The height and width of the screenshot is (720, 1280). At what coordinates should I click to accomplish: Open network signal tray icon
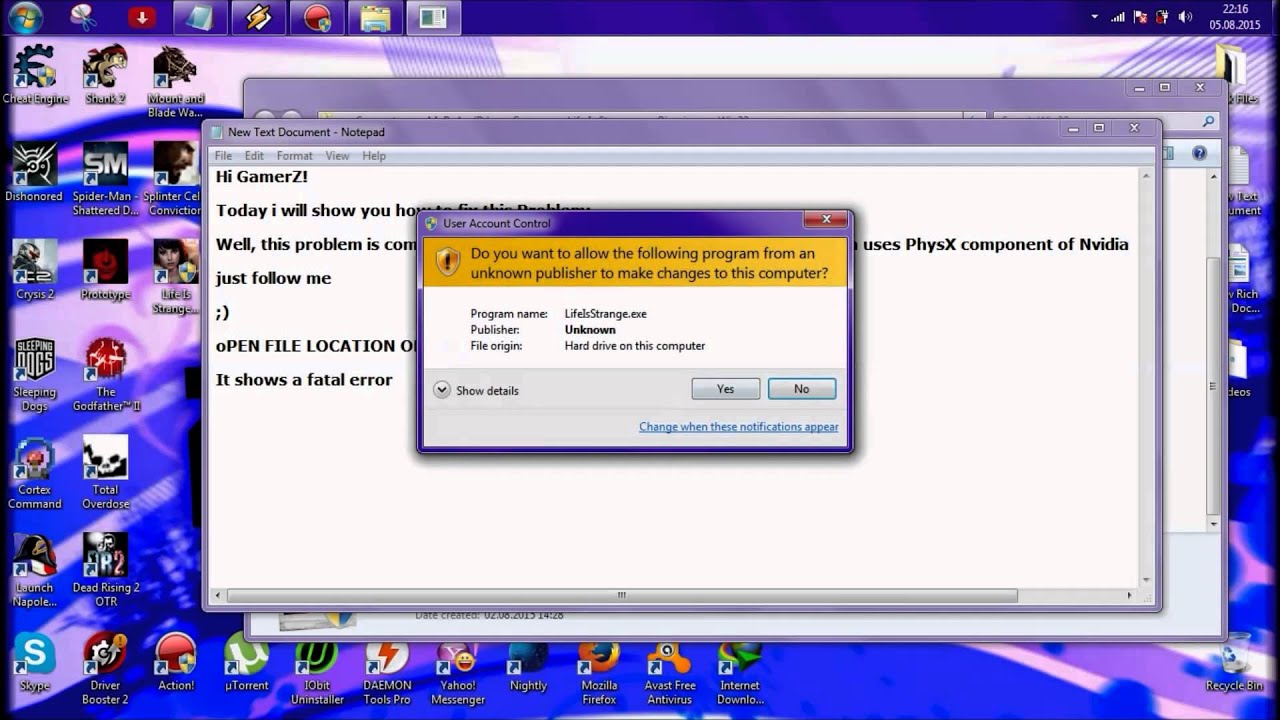click(1118, 17)
